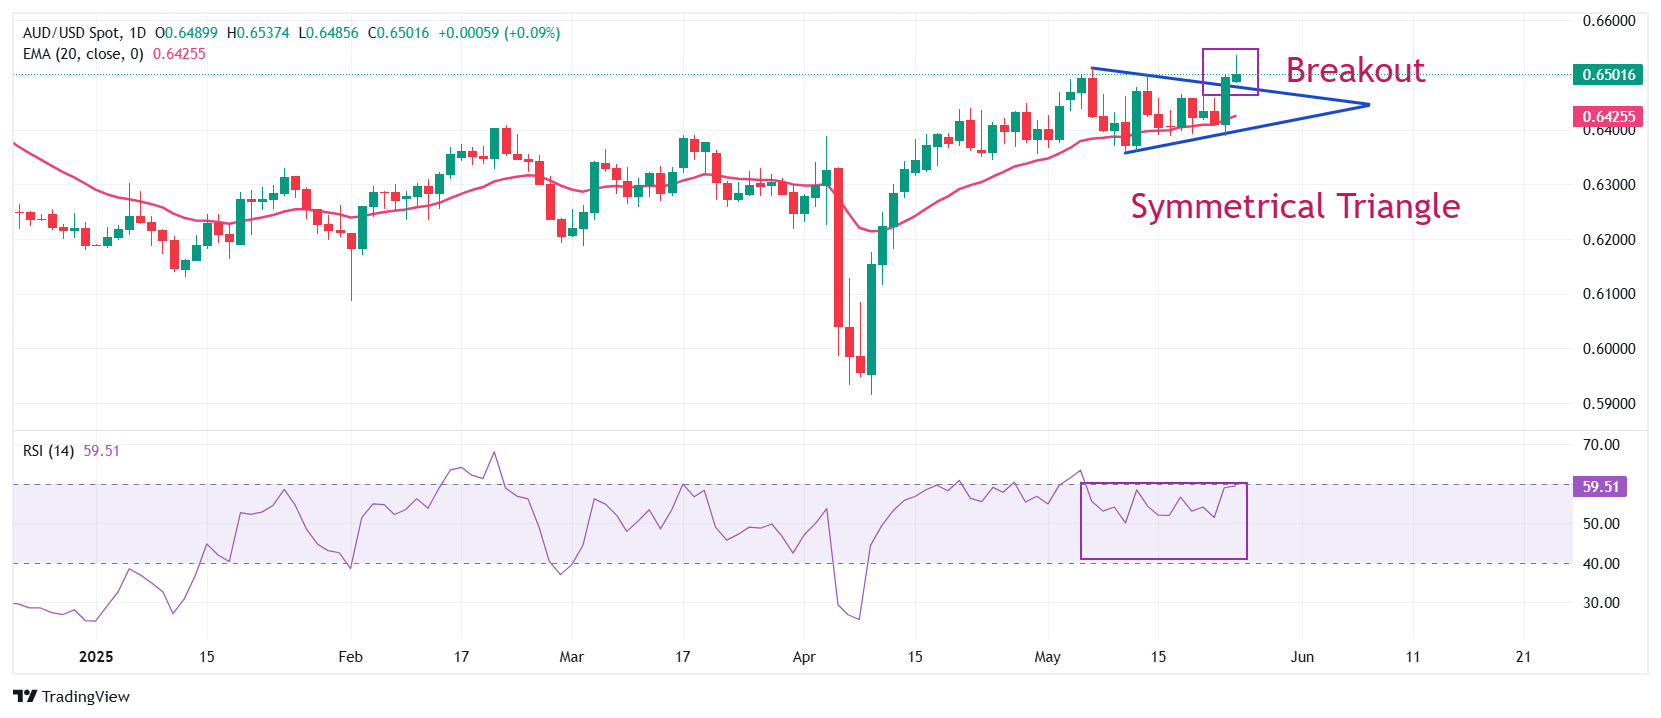1661x718 pixels.
Task: Select the 'Symmetrical Triangle' text annotation
Action: click(1295, 206)
